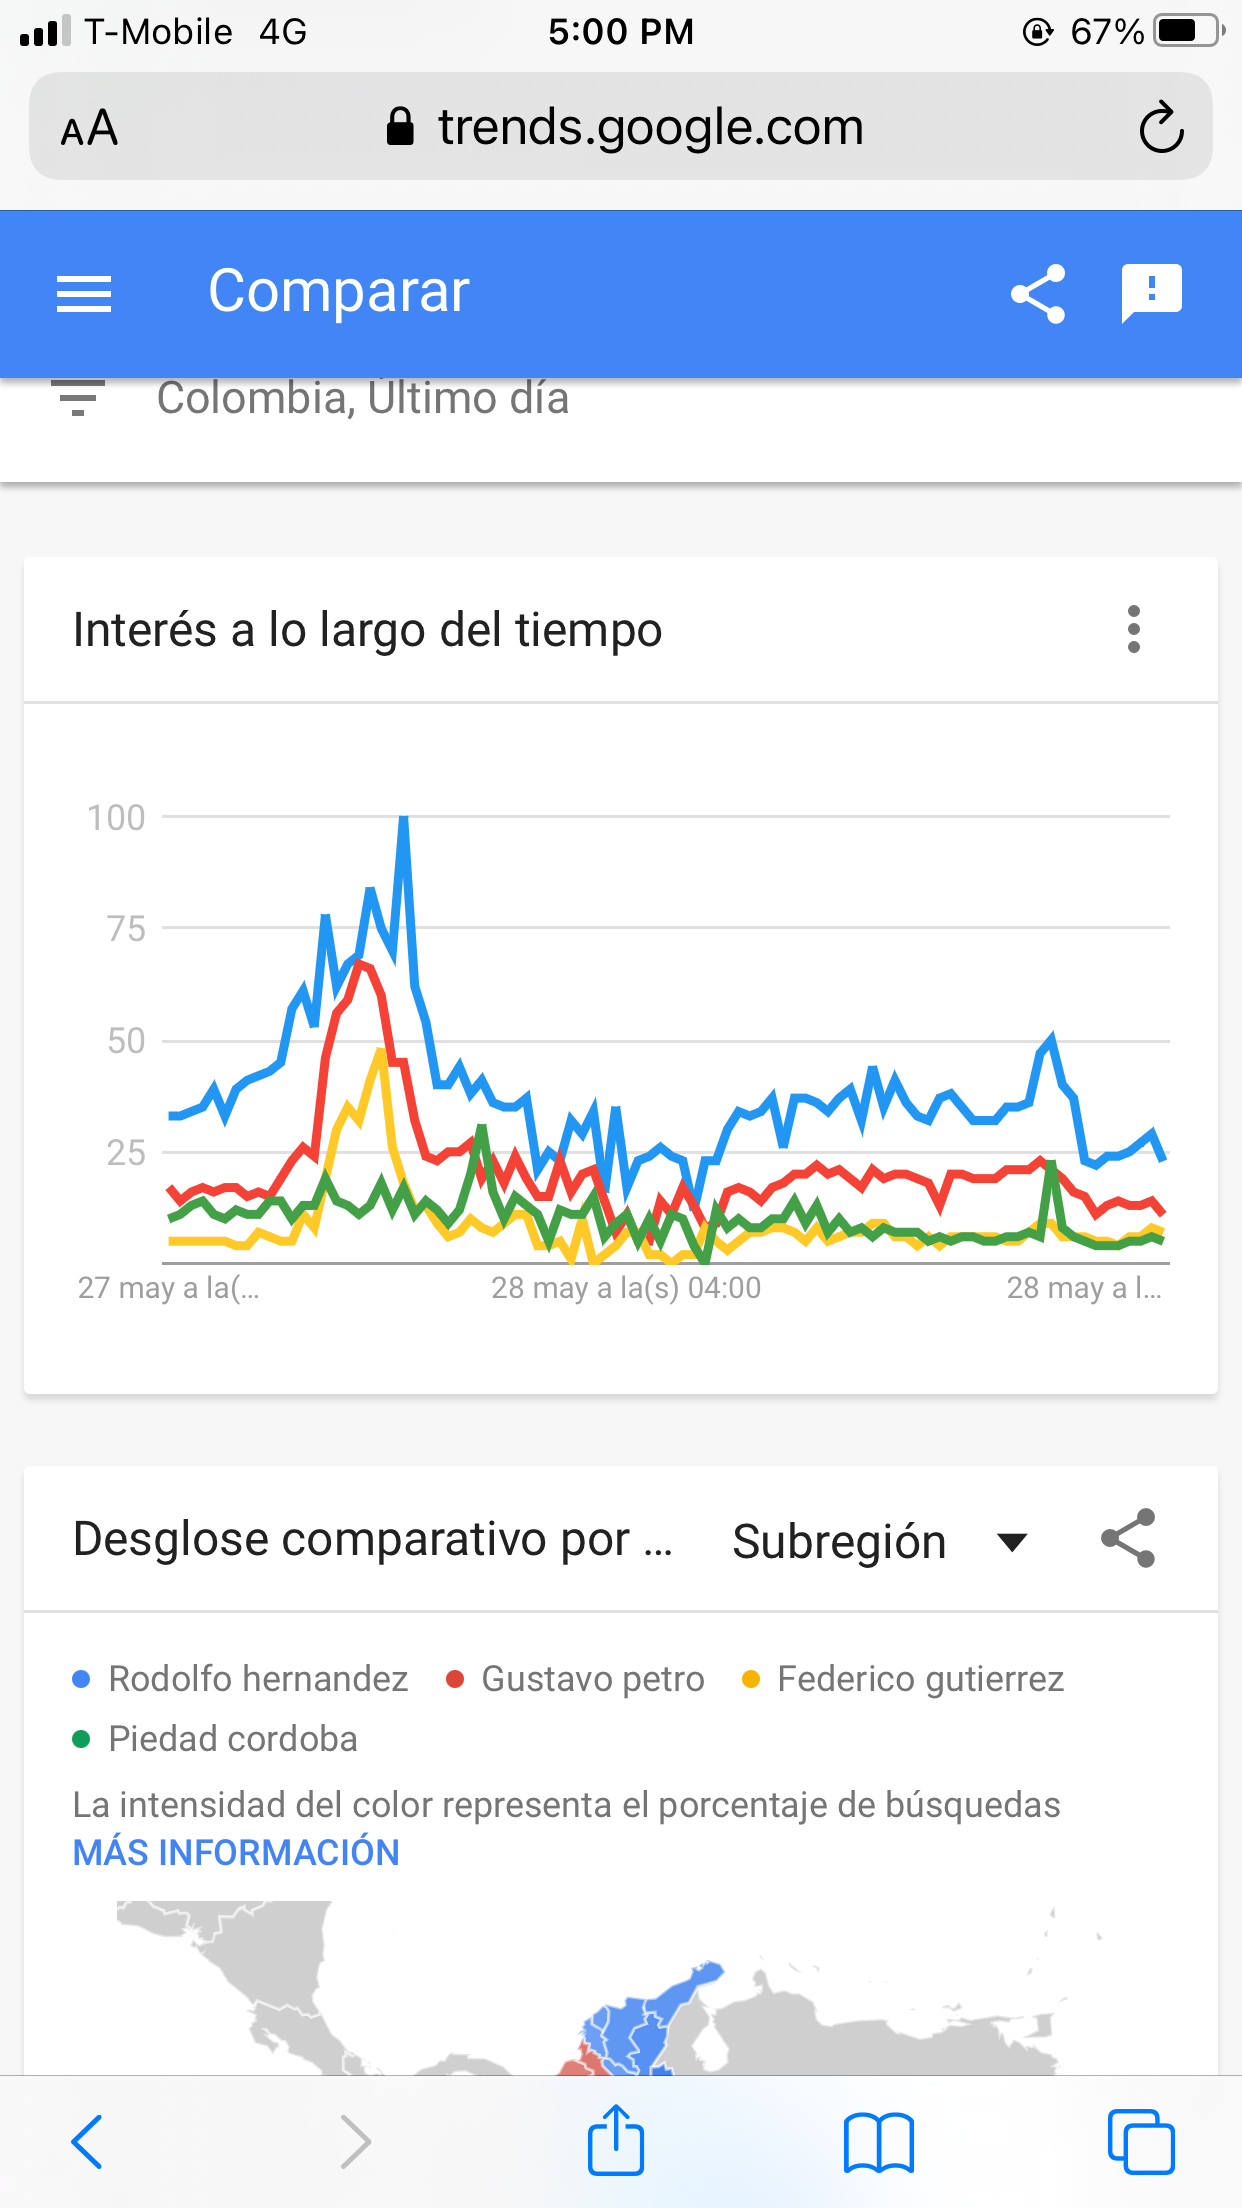Tap the 100-point peak on blue line
The image size is (1242, 2208).
(x=404, y=819)
